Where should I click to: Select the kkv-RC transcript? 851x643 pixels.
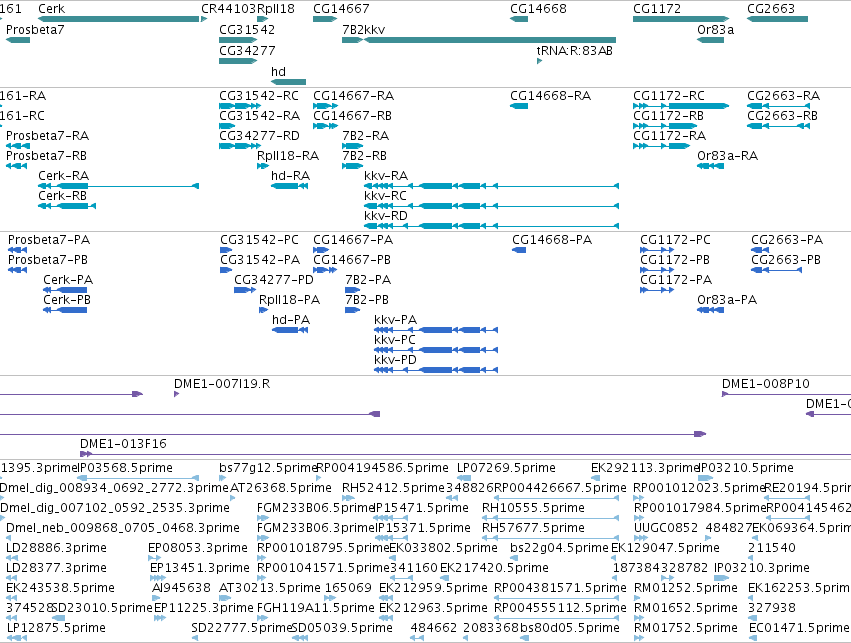pos(491,206)
